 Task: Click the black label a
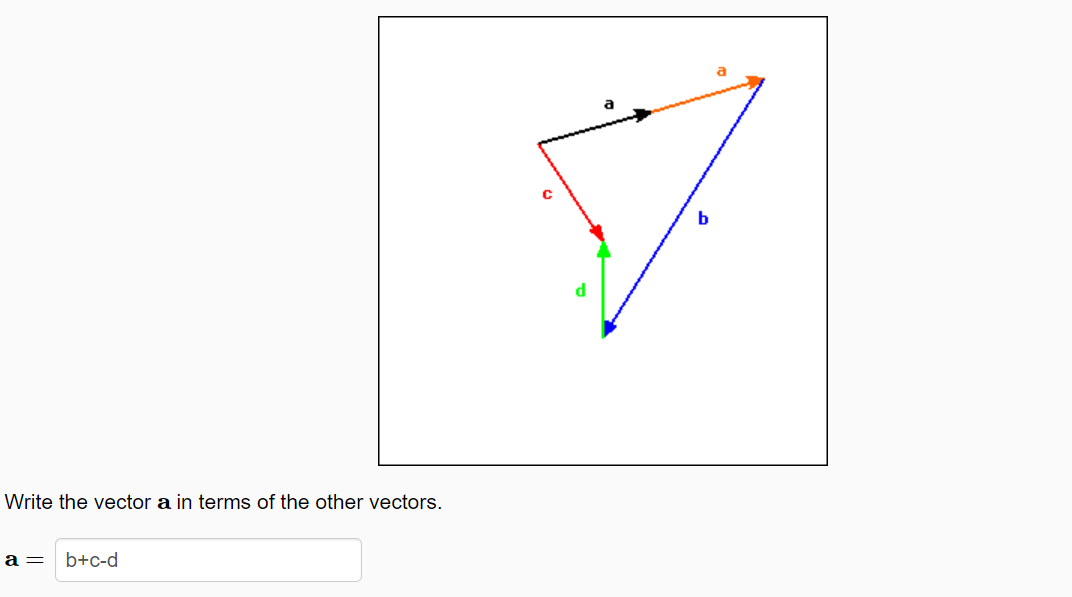(x=608, y=102)
